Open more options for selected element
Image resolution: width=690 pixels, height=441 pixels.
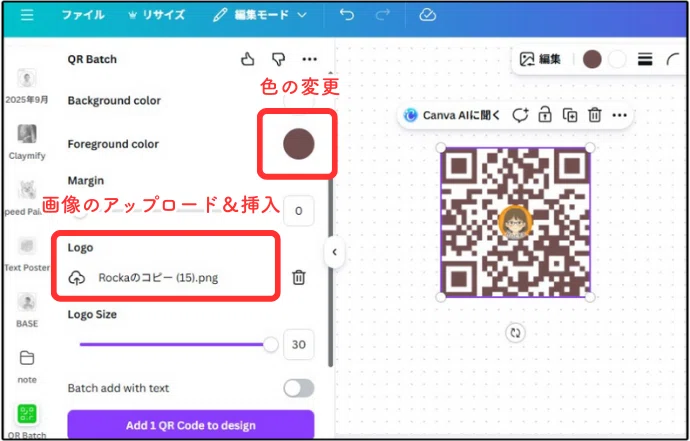(x=619, y=115)
